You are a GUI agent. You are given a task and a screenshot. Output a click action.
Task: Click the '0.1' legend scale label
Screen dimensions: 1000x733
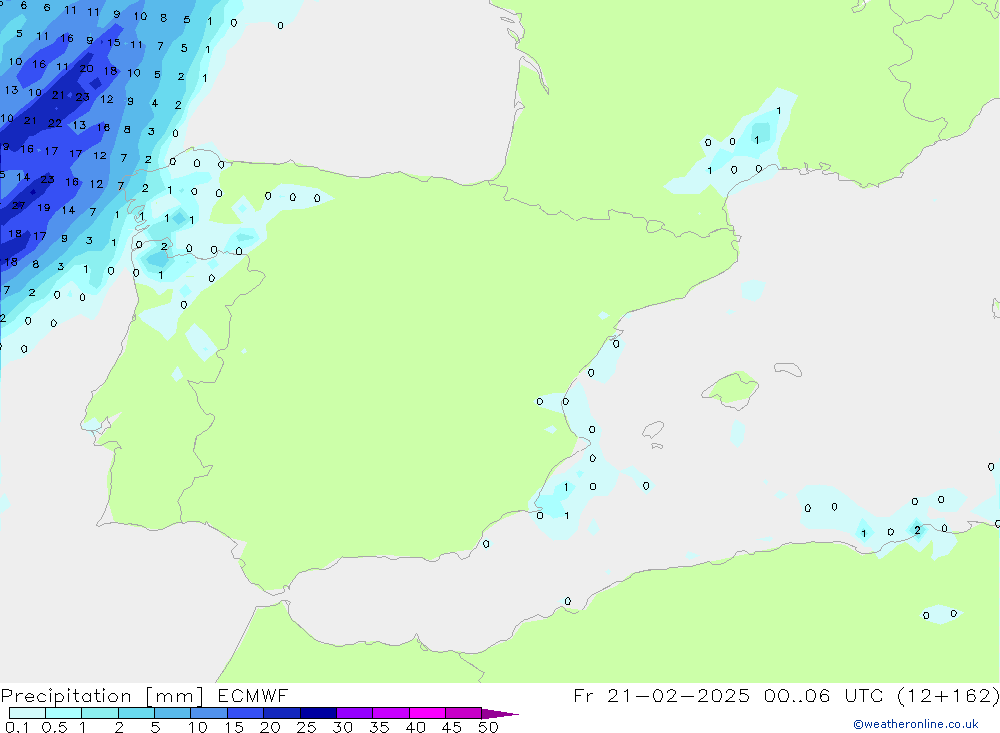tap(17, 727)
